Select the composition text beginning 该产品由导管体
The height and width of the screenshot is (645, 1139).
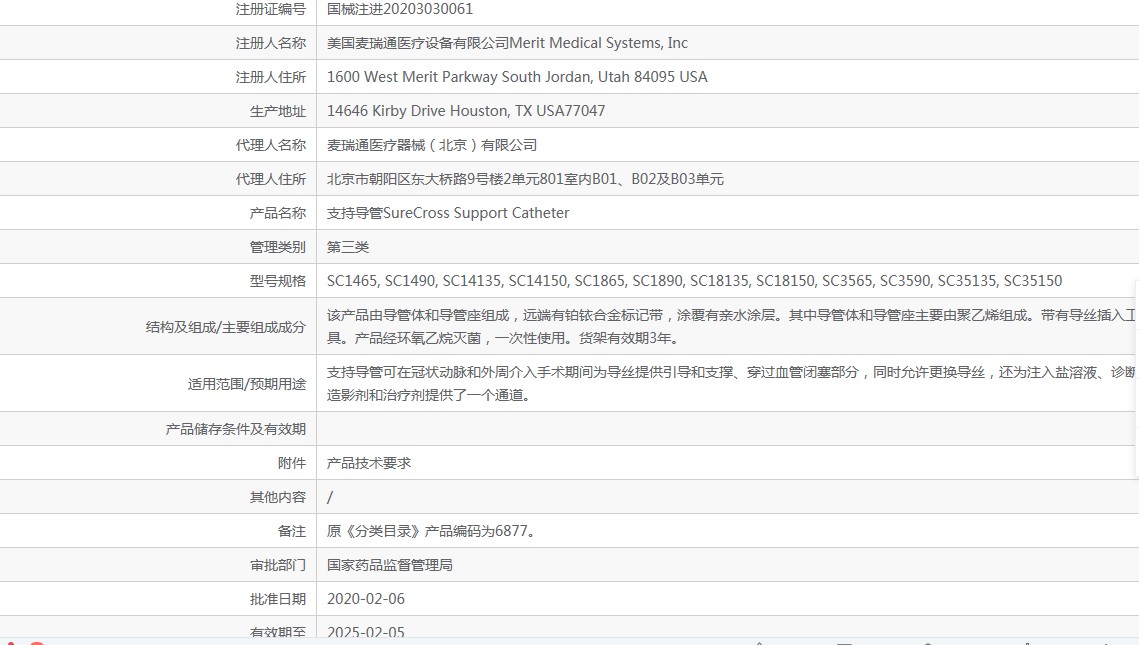point(731,327)
